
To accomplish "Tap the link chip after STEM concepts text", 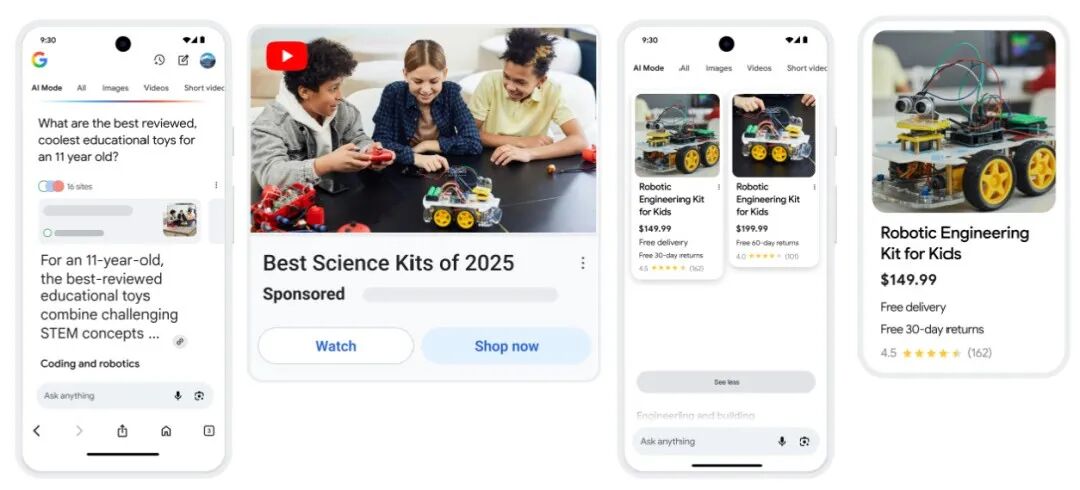I will click(180, 341).
